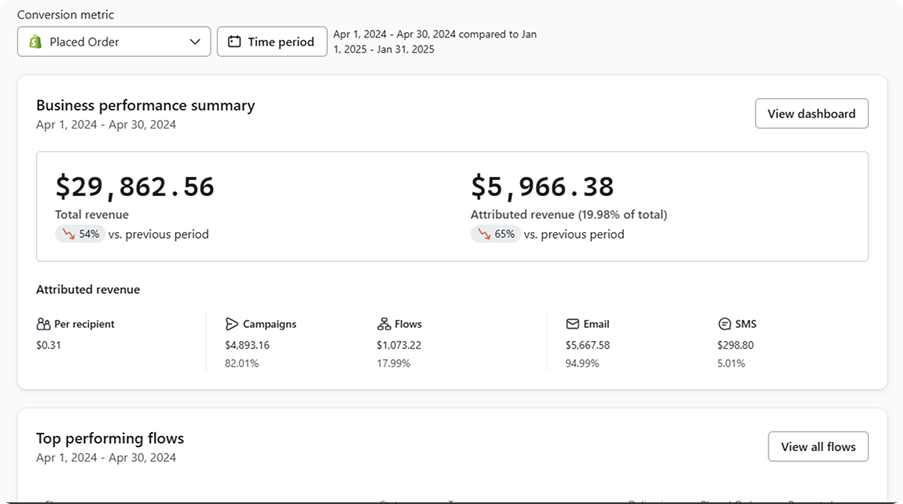Click the $29,862.56 total revenue figure

point(135,187)
